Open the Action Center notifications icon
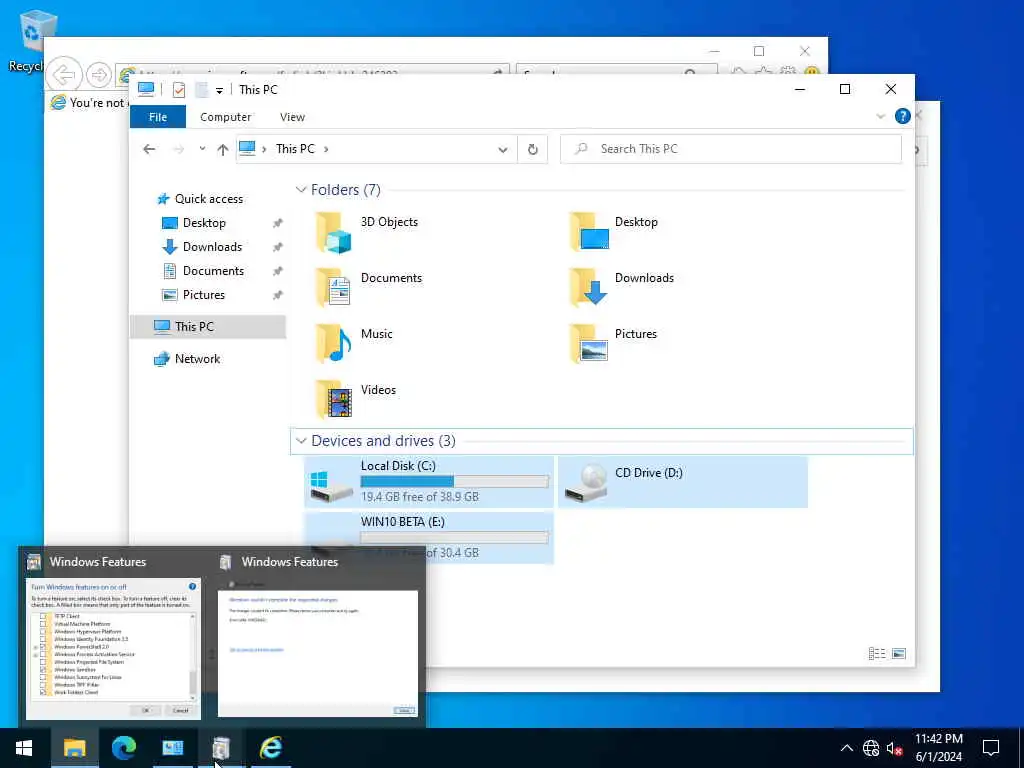 point(991,748)
